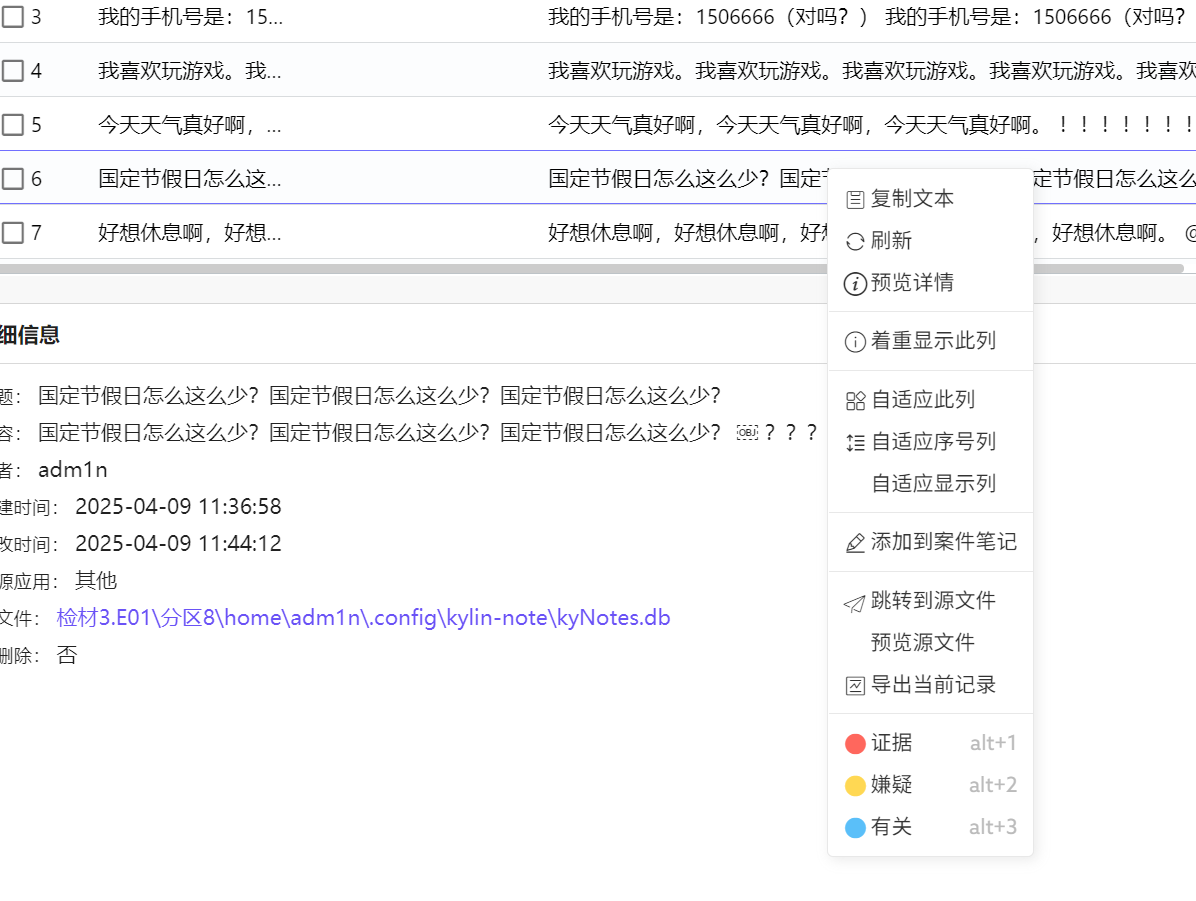
Task: Click source application value 其他
Action: tap(96, 581)
